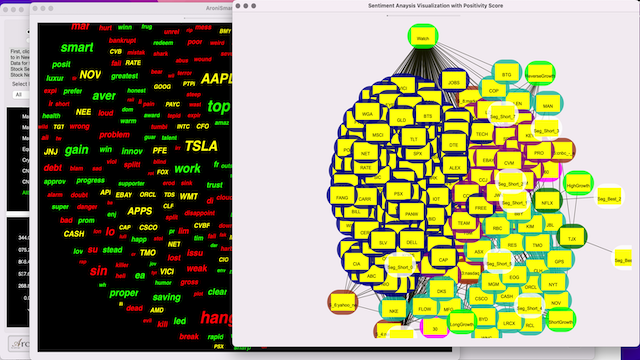Select the green word 'saving'
The height and width of the screenshot is (360, 640).
(x=167, y=298)
